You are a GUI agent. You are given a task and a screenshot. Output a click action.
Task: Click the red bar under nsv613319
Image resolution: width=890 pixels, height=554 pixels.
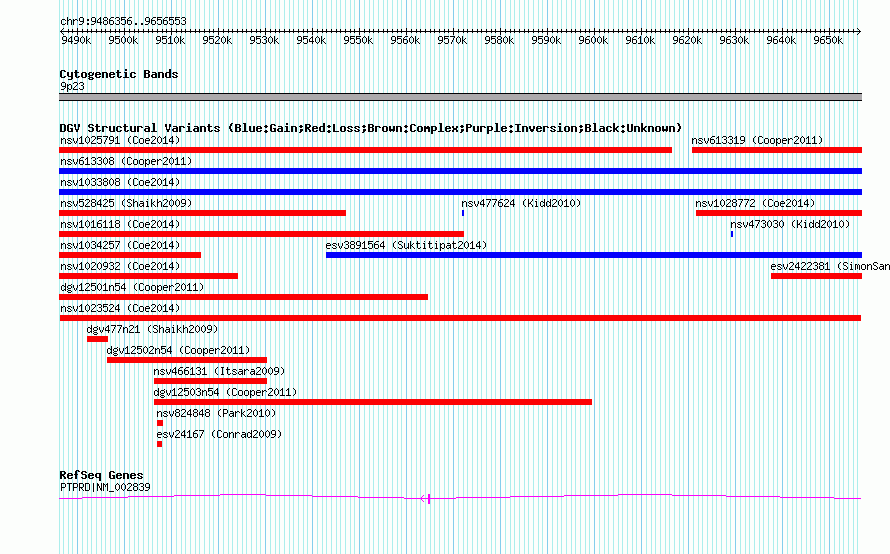pos(777,150)
